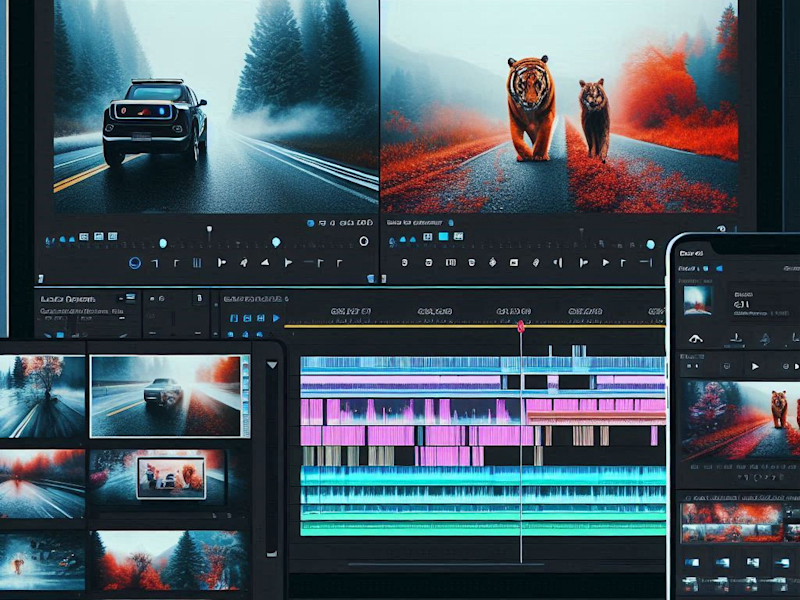Click the car in the left viewer preview
The width and height of the screenshot is (800, 600).
point(154,122)
